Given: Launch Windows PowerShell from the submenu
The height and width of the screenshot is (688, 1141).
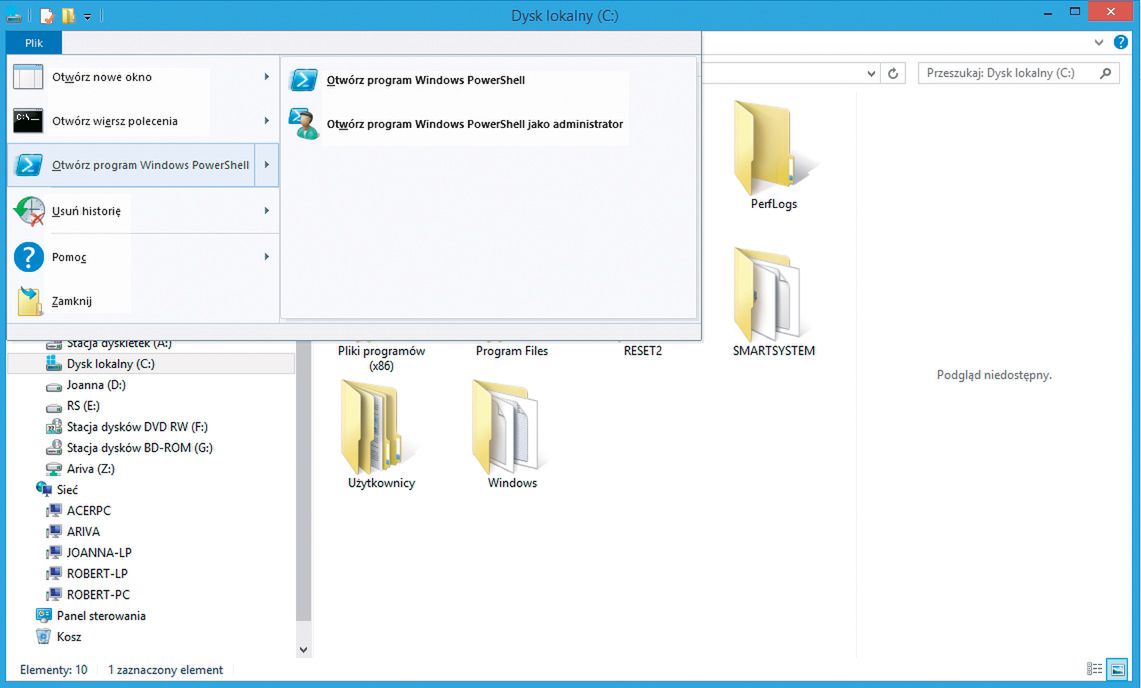Looking at the screenshot, I should pos(426,80).
